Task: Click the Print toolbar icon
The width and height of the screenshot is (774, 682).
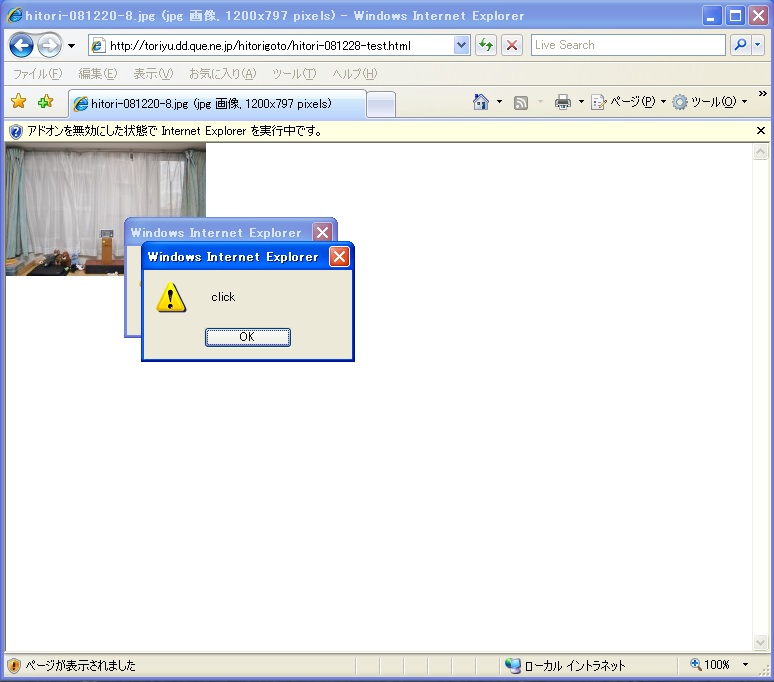Action: point(563,102)
